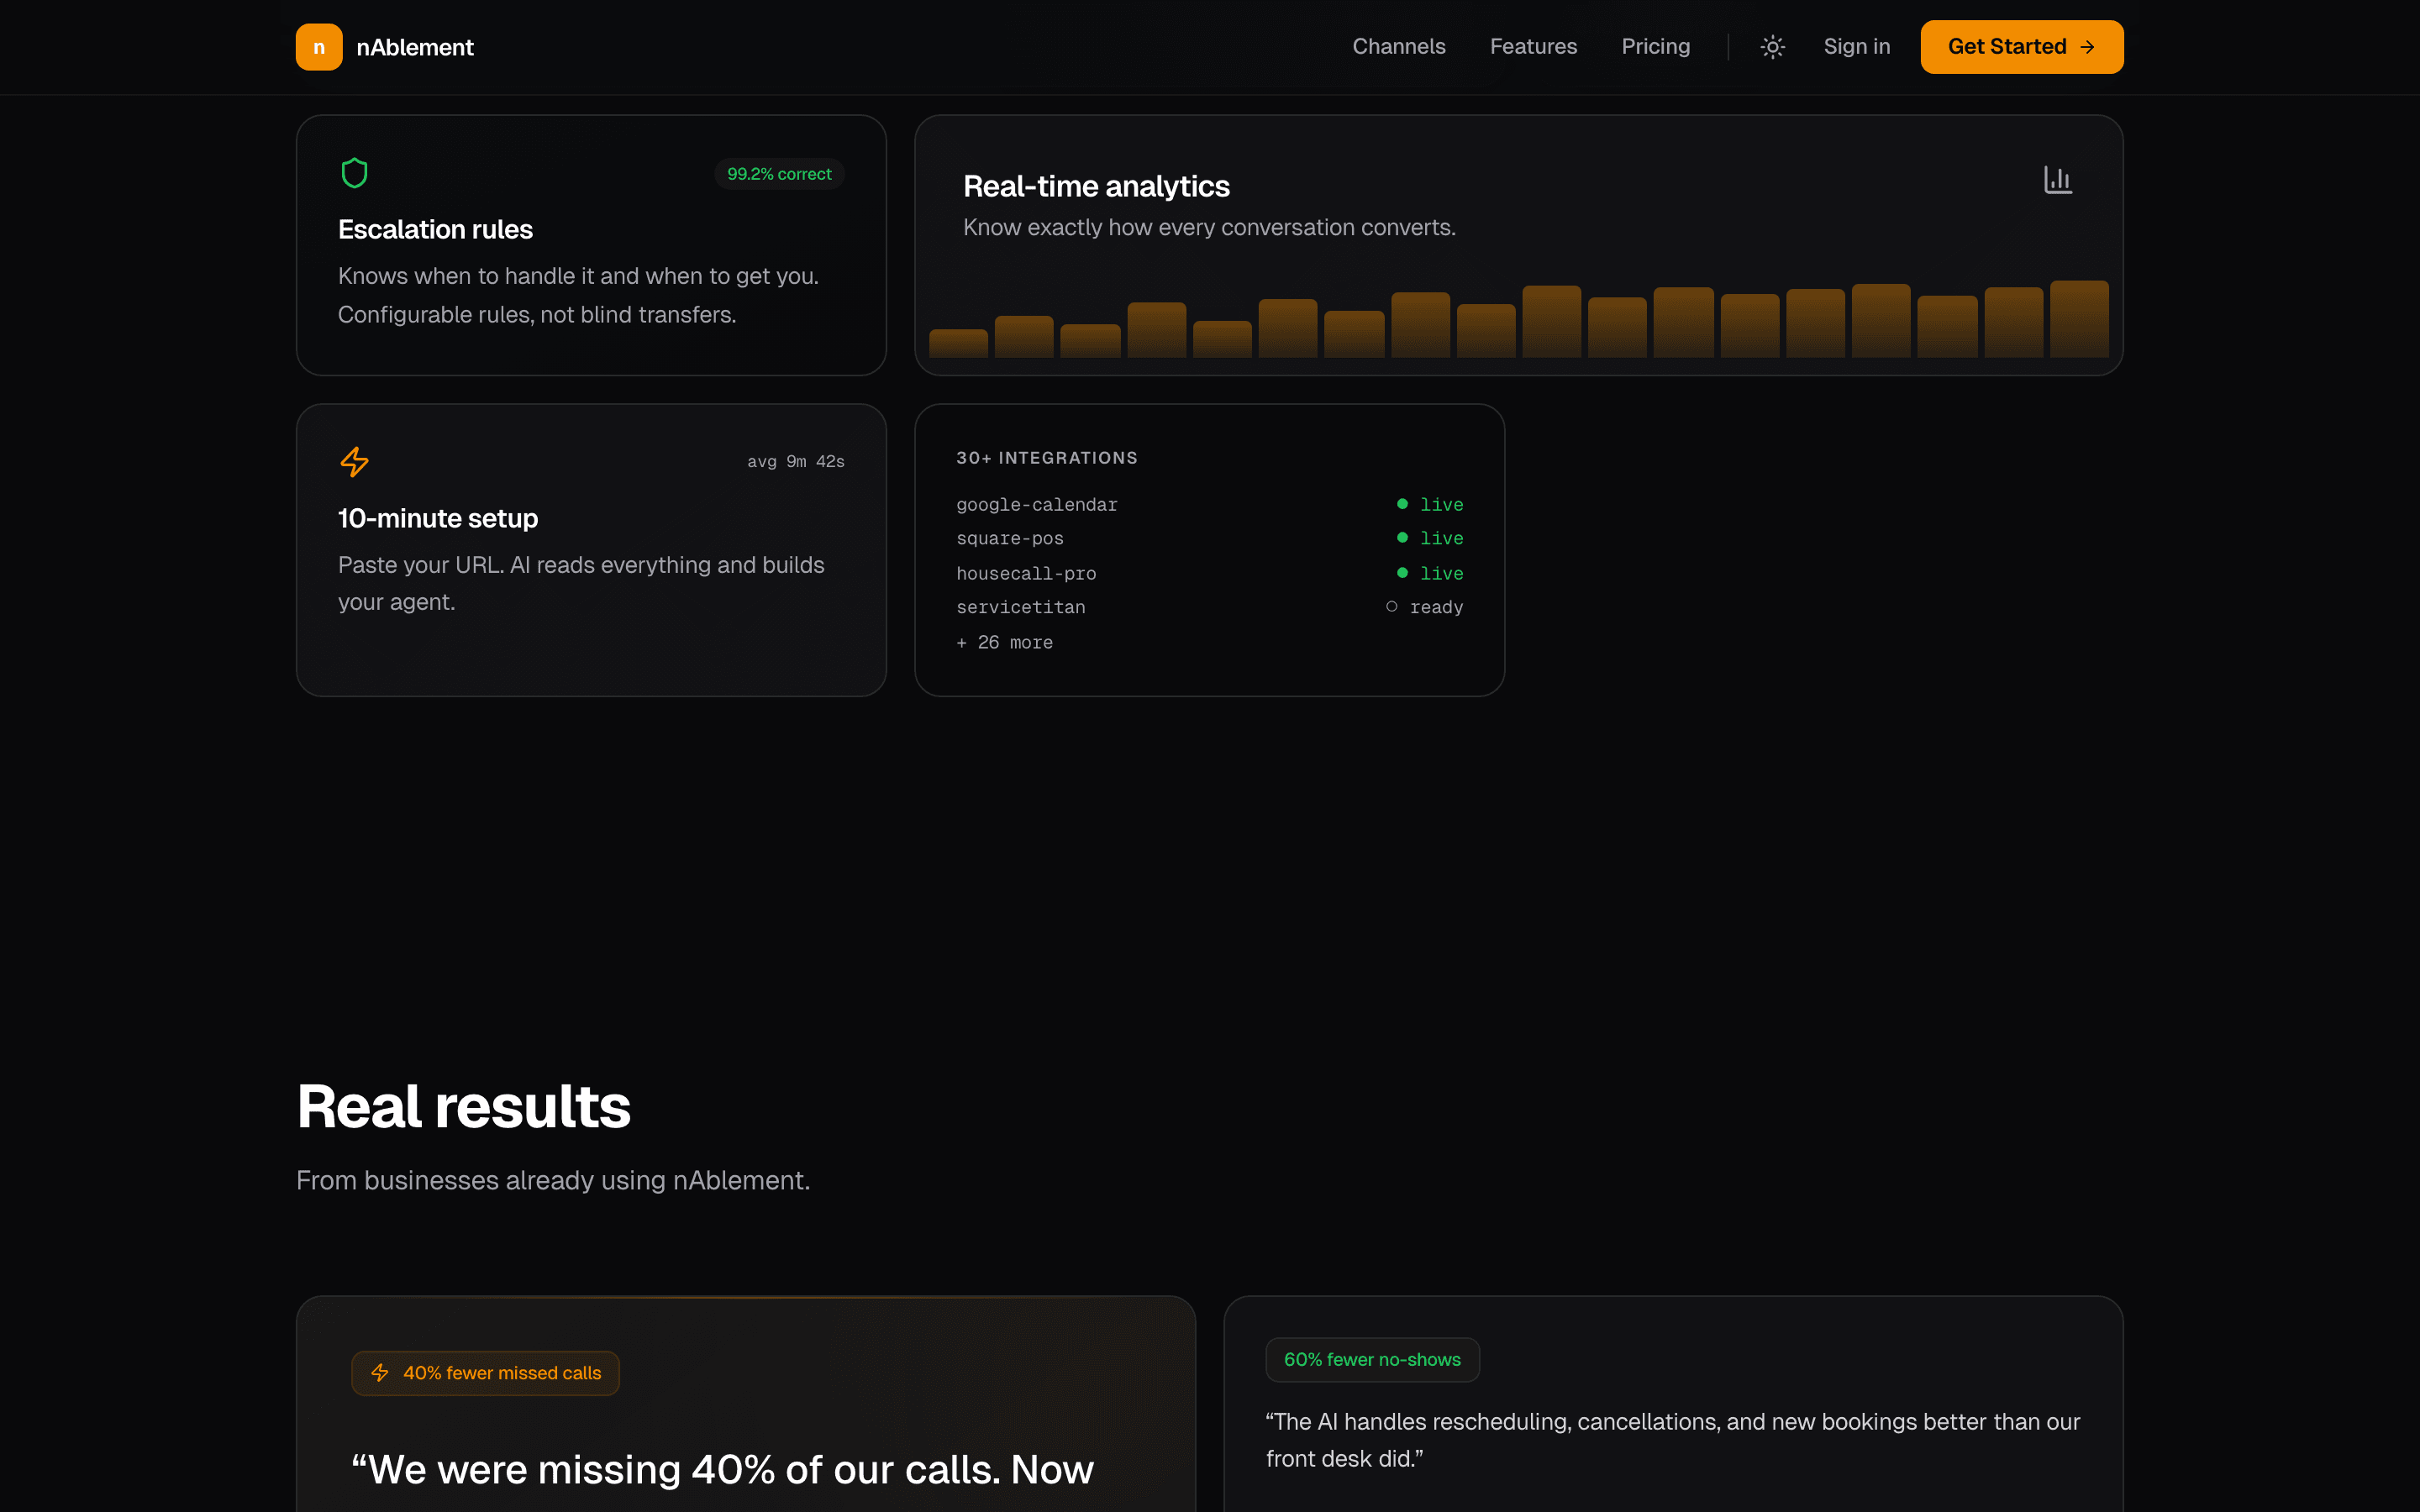The height and width of the screenshot is (1512, 2420).
Task: Click the 'Paste your URL' description text
Action: tap(581, 583)
